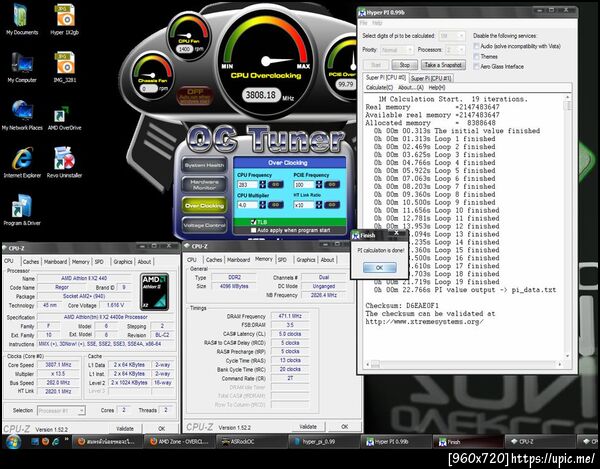Switch to SPD tab in right CPU-Z window

coord(282,260)
